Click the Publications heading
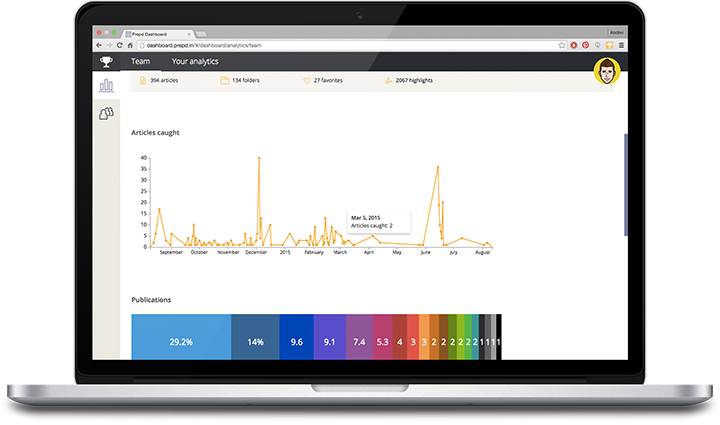 pos(151,300)
